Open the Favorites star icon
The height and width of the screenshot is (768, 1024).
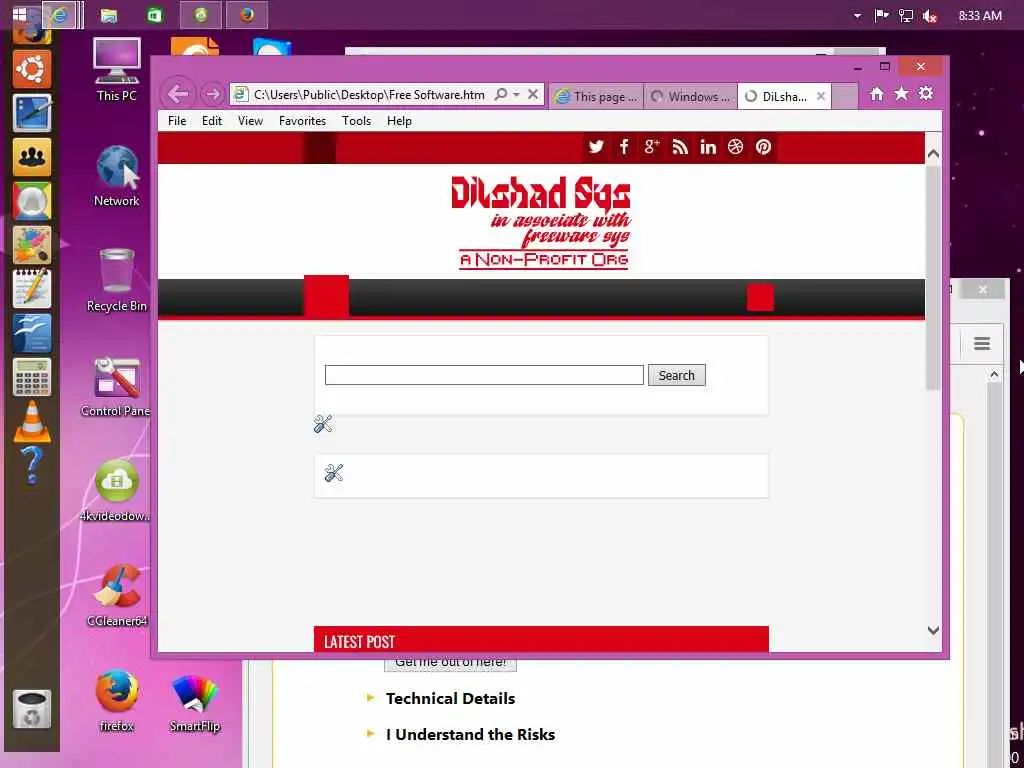click(901, 93)
